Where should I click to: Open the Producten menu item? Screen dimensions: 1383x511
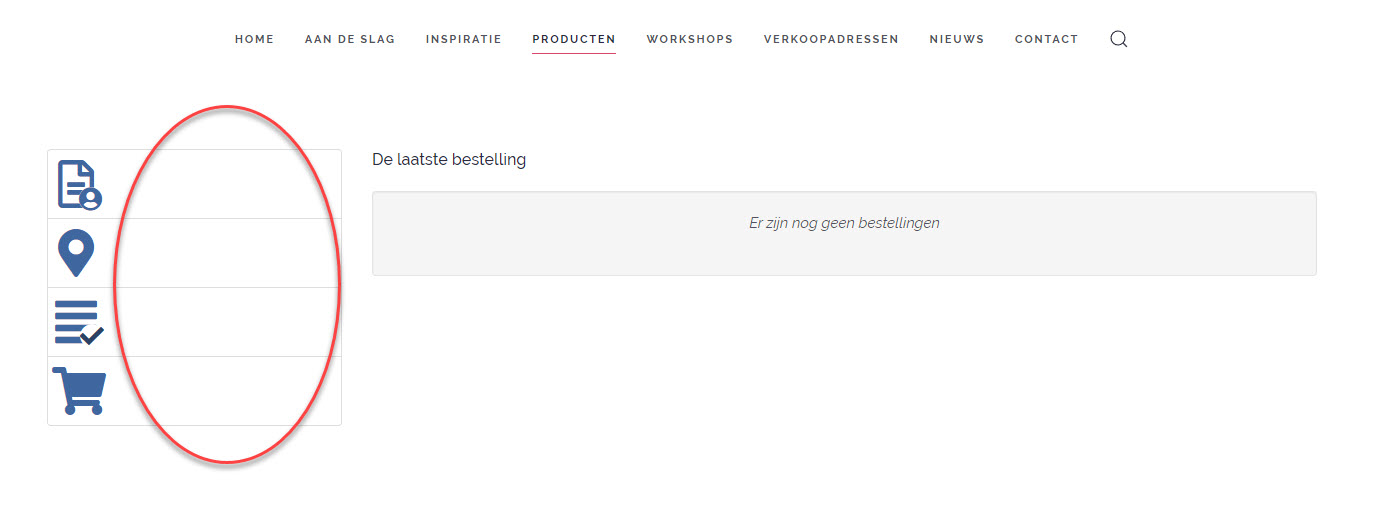coord(574,39)
